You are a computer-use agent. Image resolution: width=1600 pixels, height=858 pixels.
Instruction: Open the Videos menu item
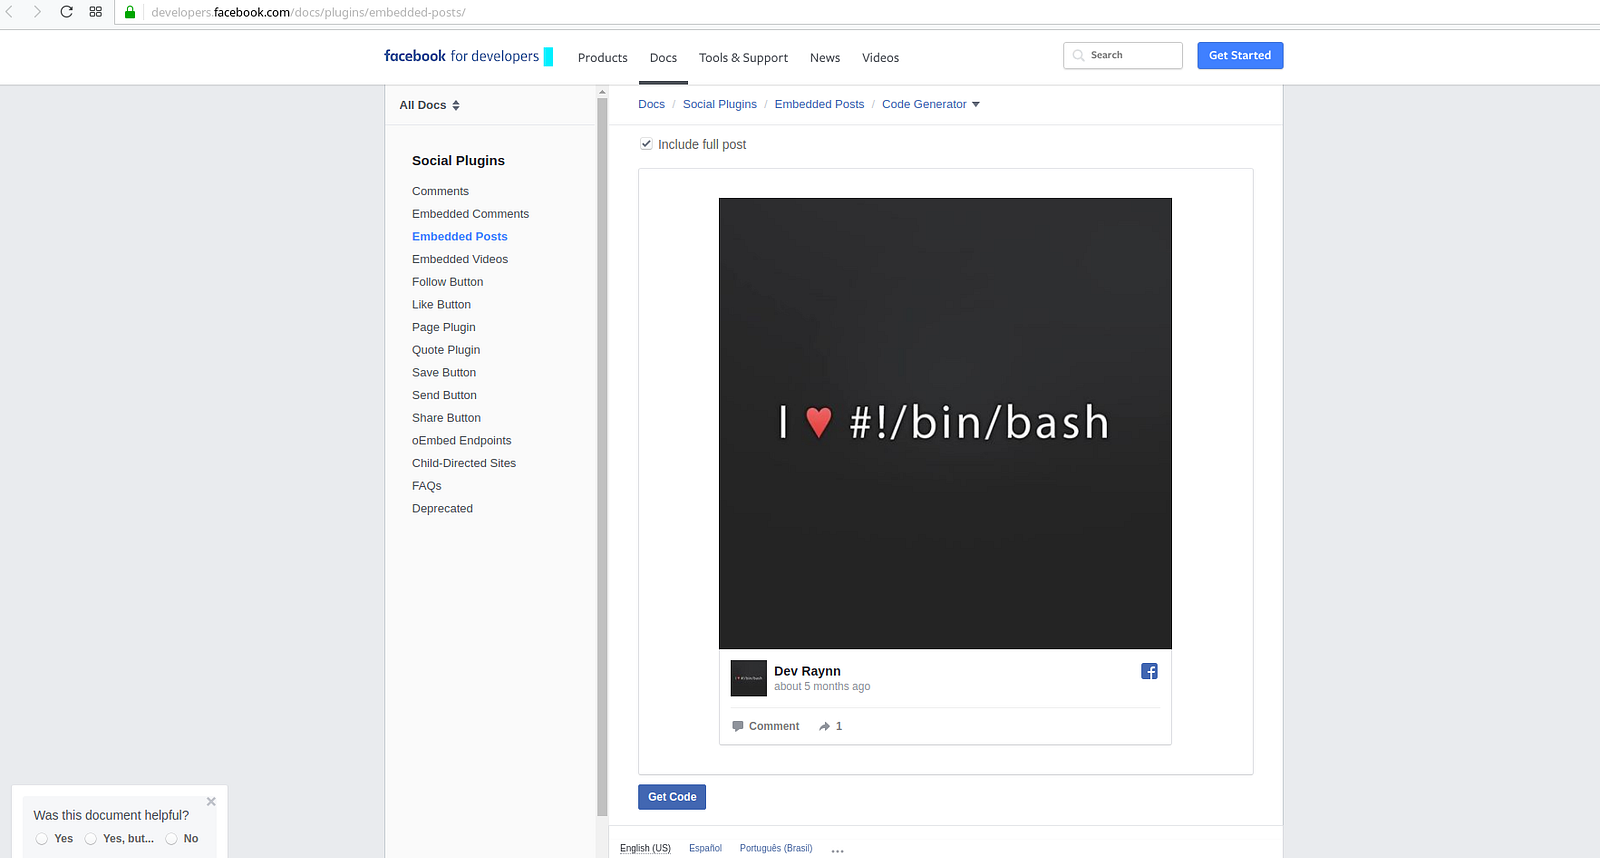click(x=881, y=58)
